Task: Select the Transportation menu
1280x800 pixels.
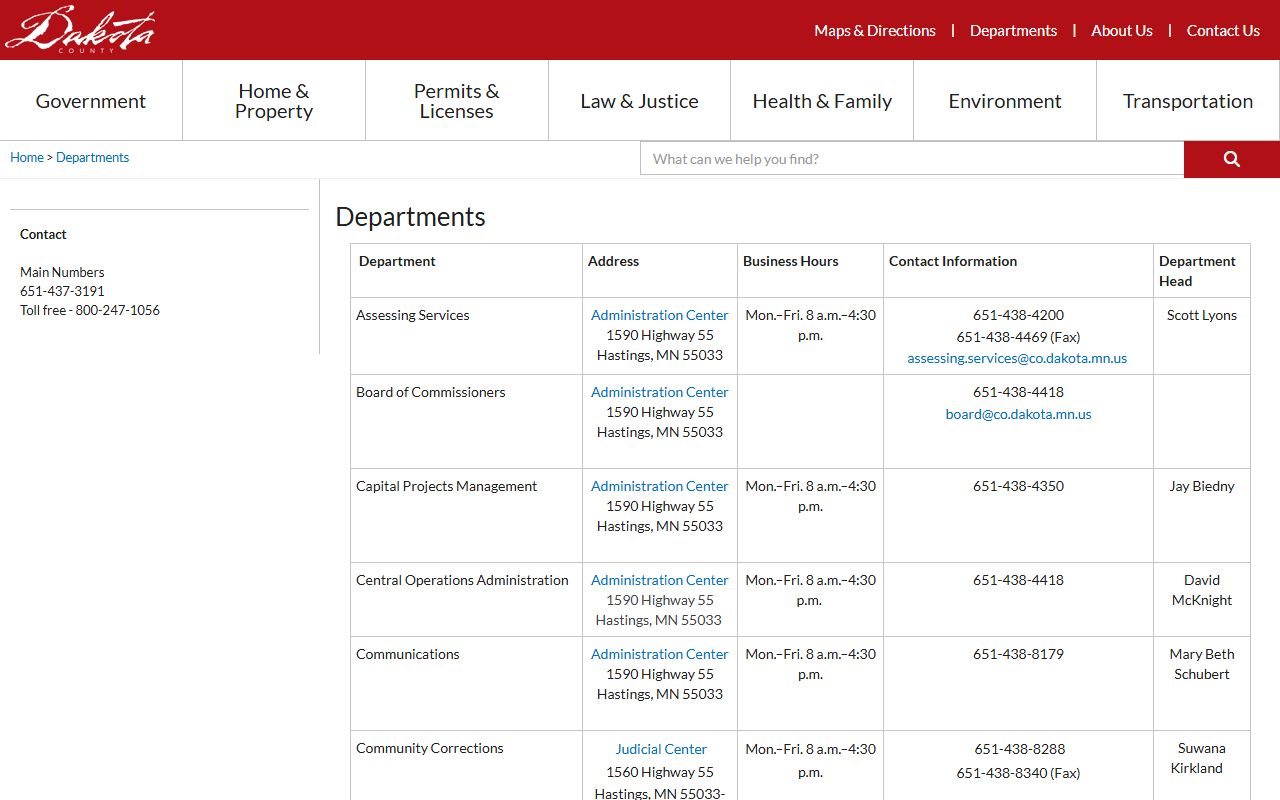Action: pyautogui.click(x=1187, y=101)
